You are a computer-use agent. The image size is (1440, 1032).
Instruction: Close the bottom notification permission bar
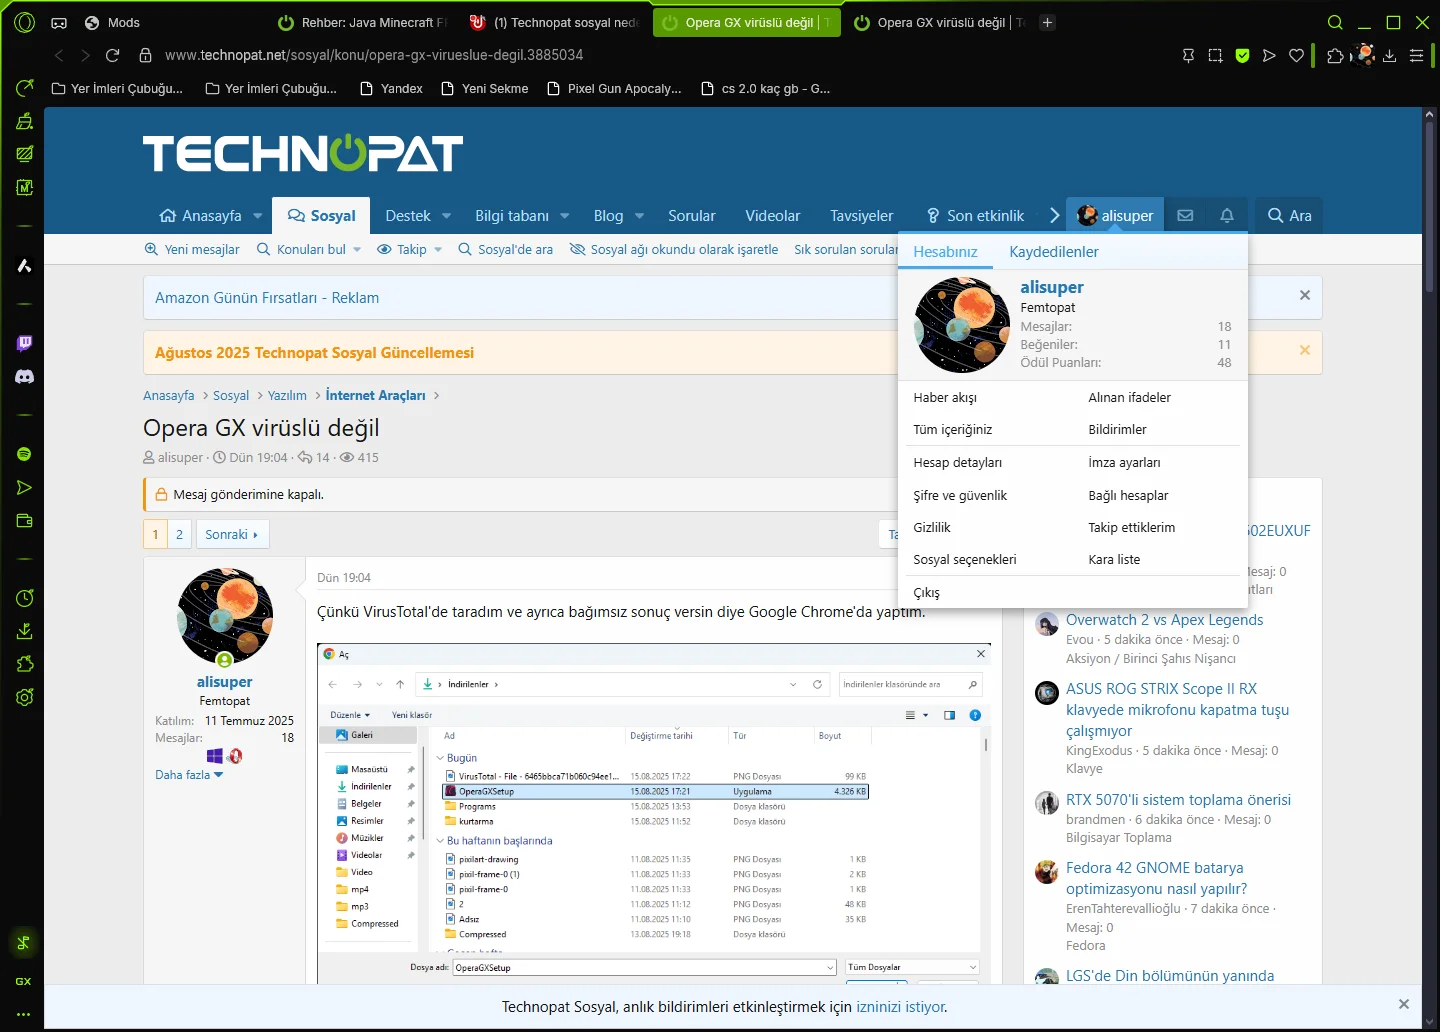[1404, 1004]
